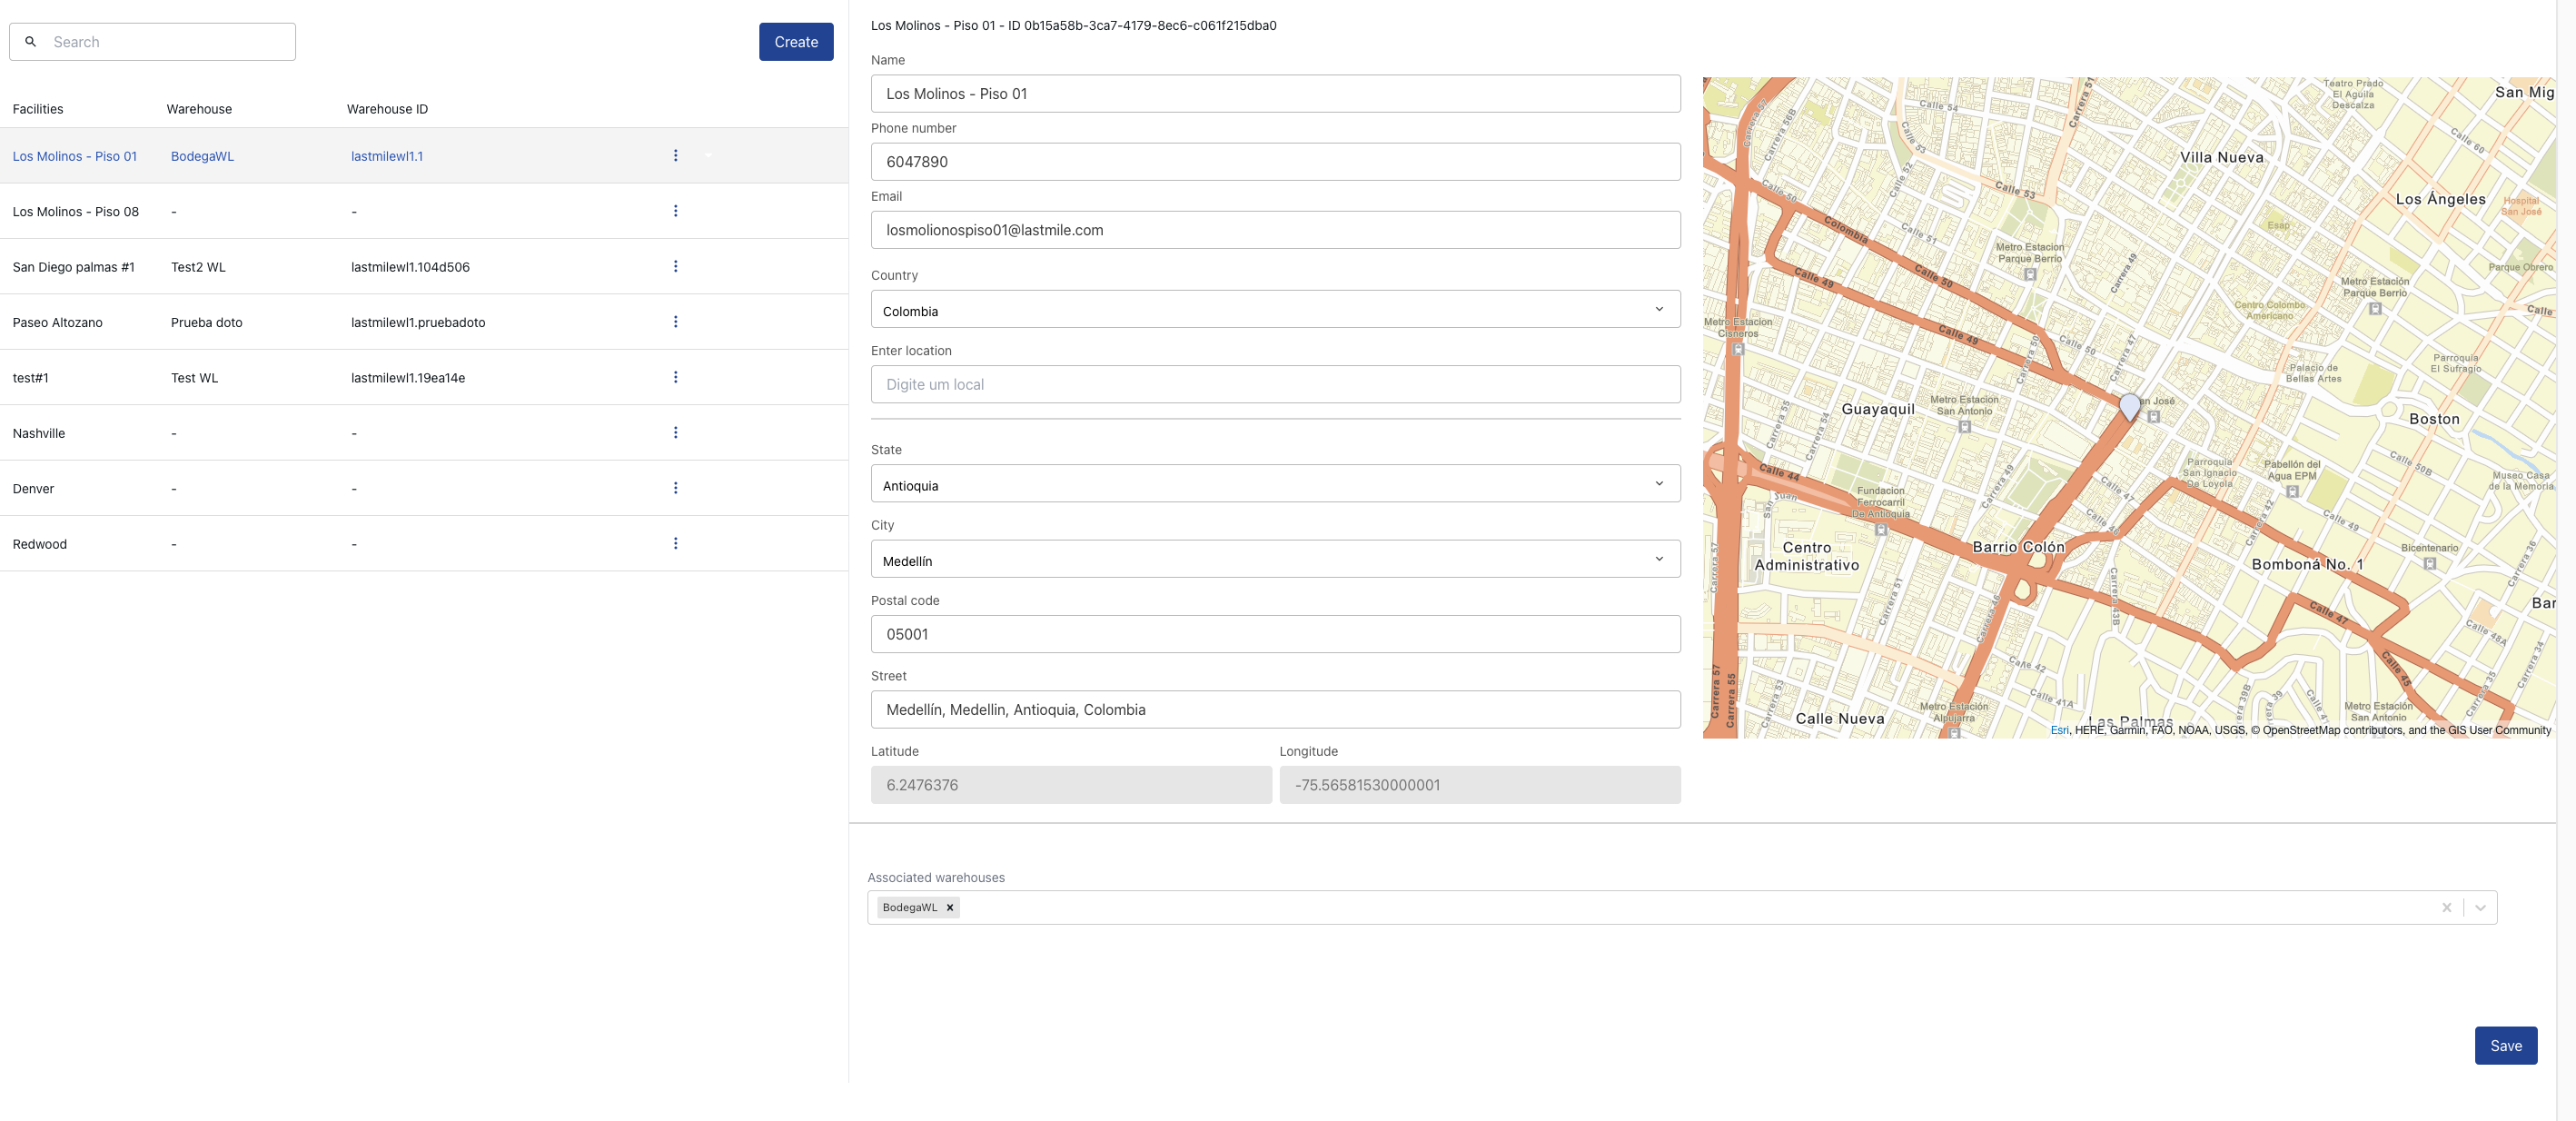Remove BodegaWL tag from associated warehouses
2576x1121 pixels.
949,908
